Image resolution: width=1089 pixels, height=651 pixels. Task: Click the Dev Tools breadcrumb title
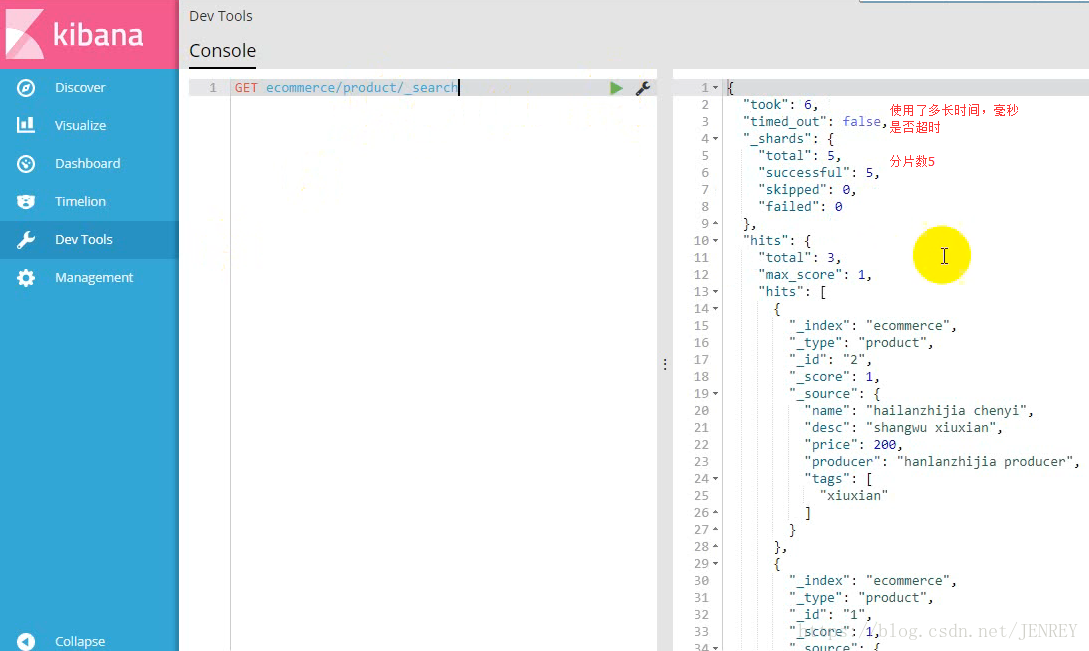[221, 16]
